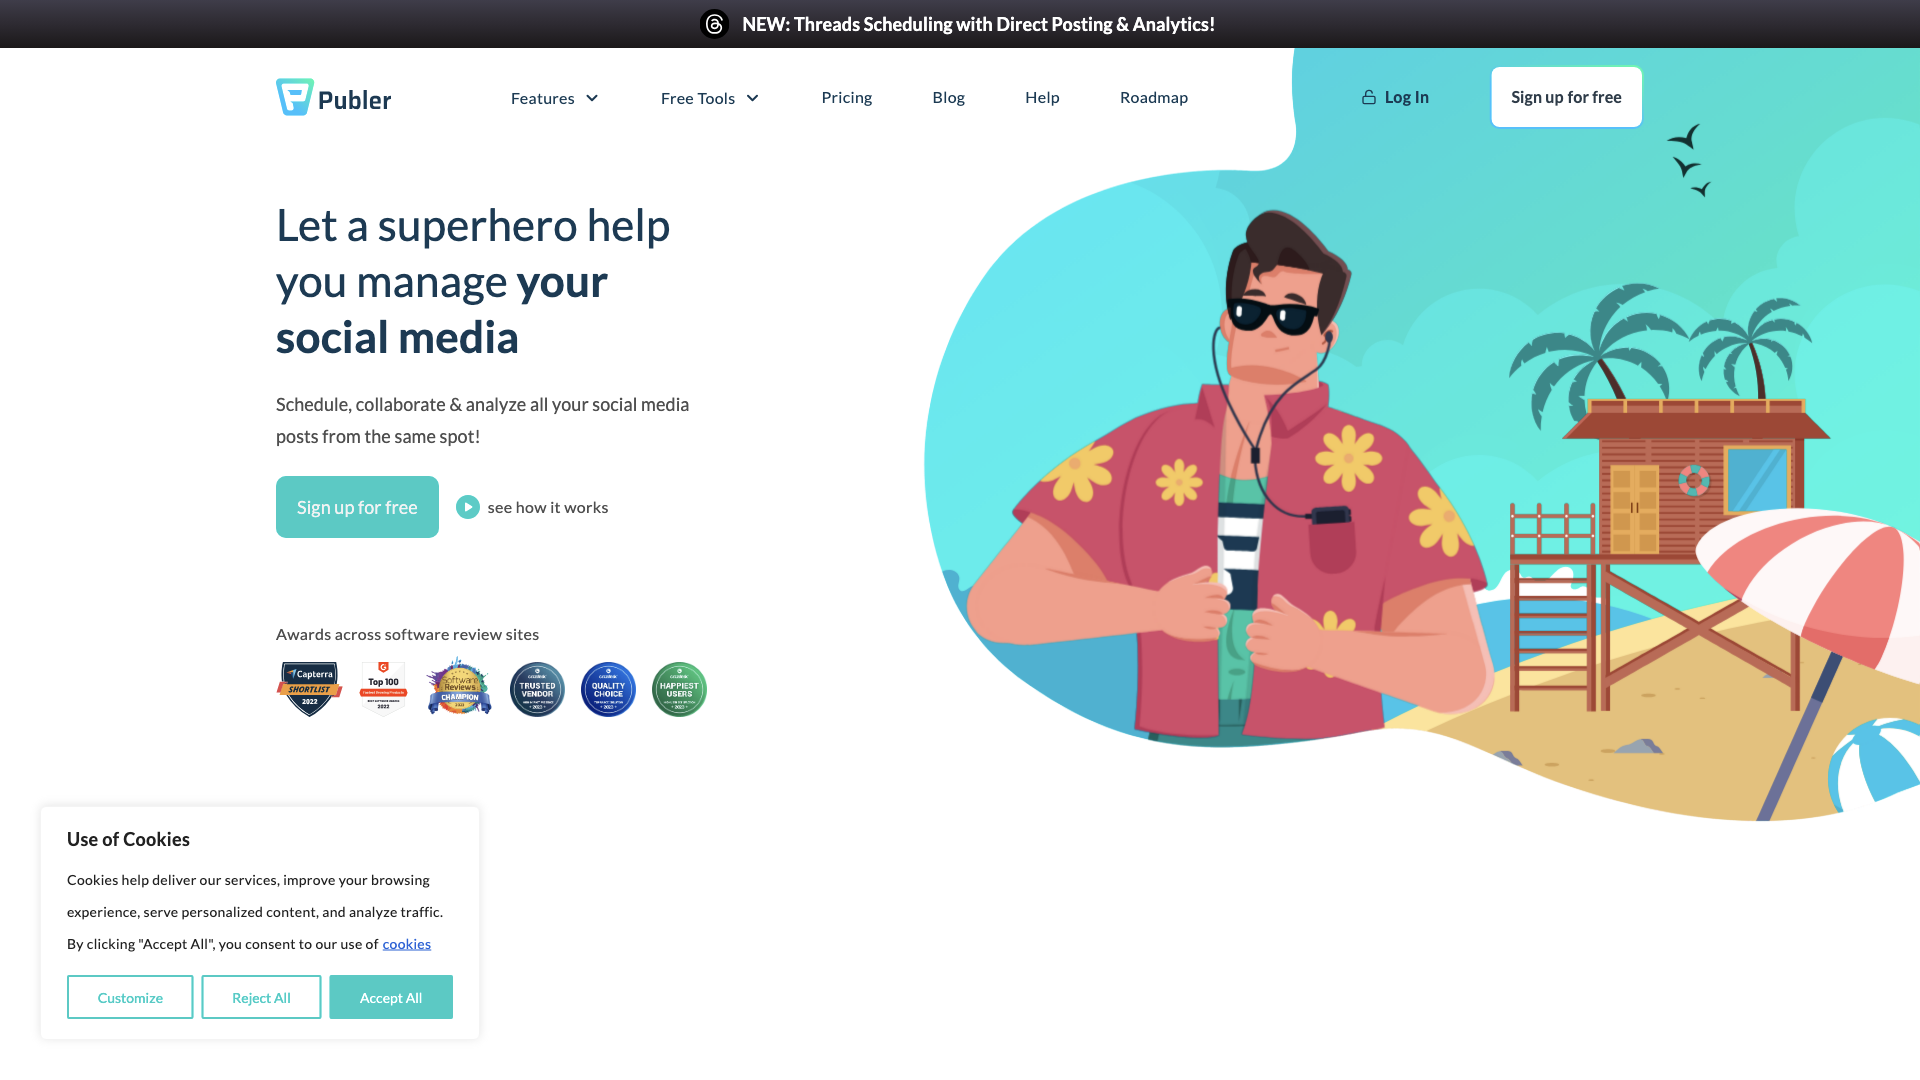Screen dimensions: 1920x1080
Task: Click the Log In button
Action: click(x=1396, y=96)
